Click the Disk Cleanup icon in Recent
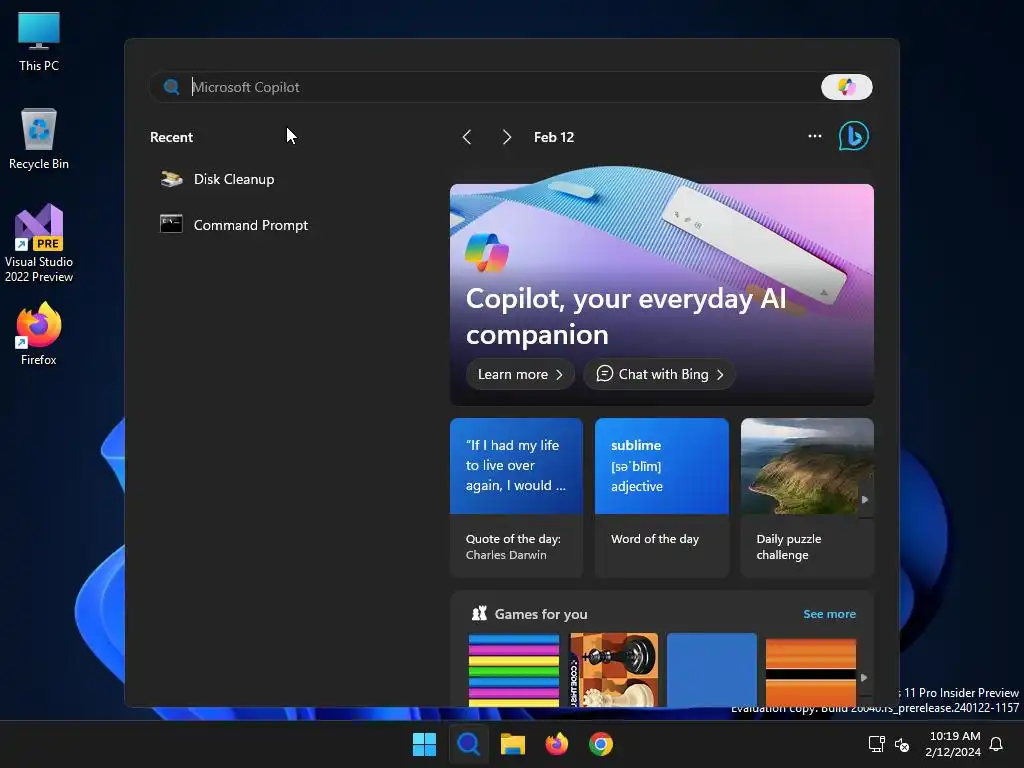This screenshot has width=1024, height=768. (172, 179)
